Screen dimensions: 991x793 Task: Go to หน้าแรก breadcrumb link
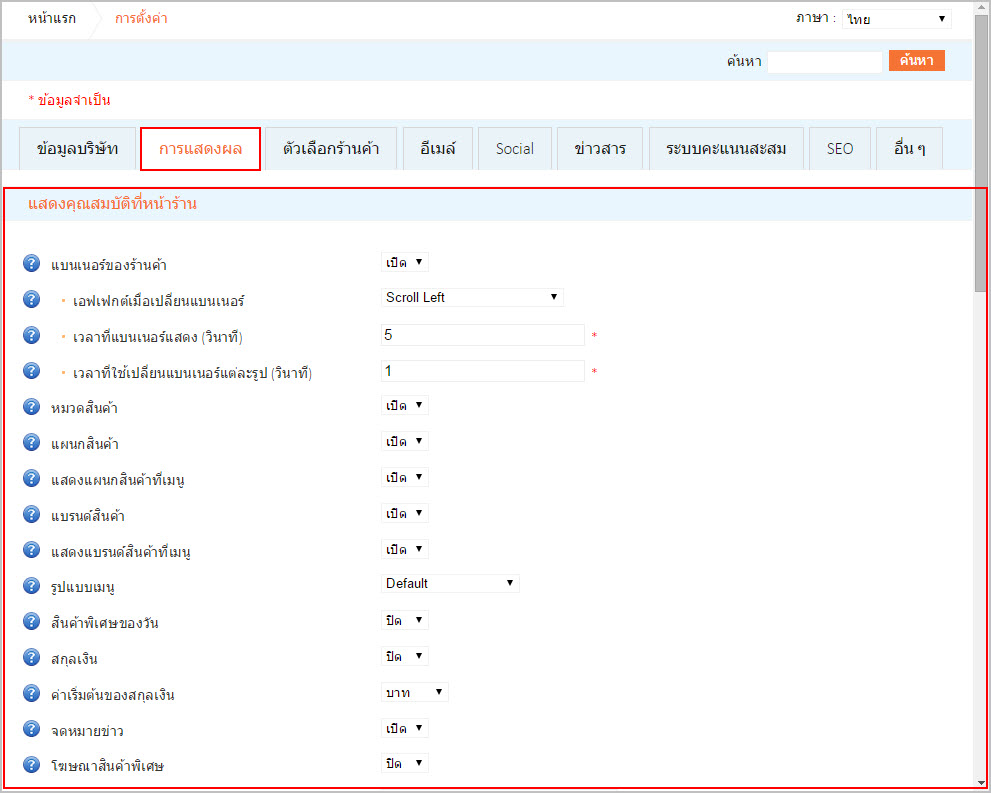(51, 19)
